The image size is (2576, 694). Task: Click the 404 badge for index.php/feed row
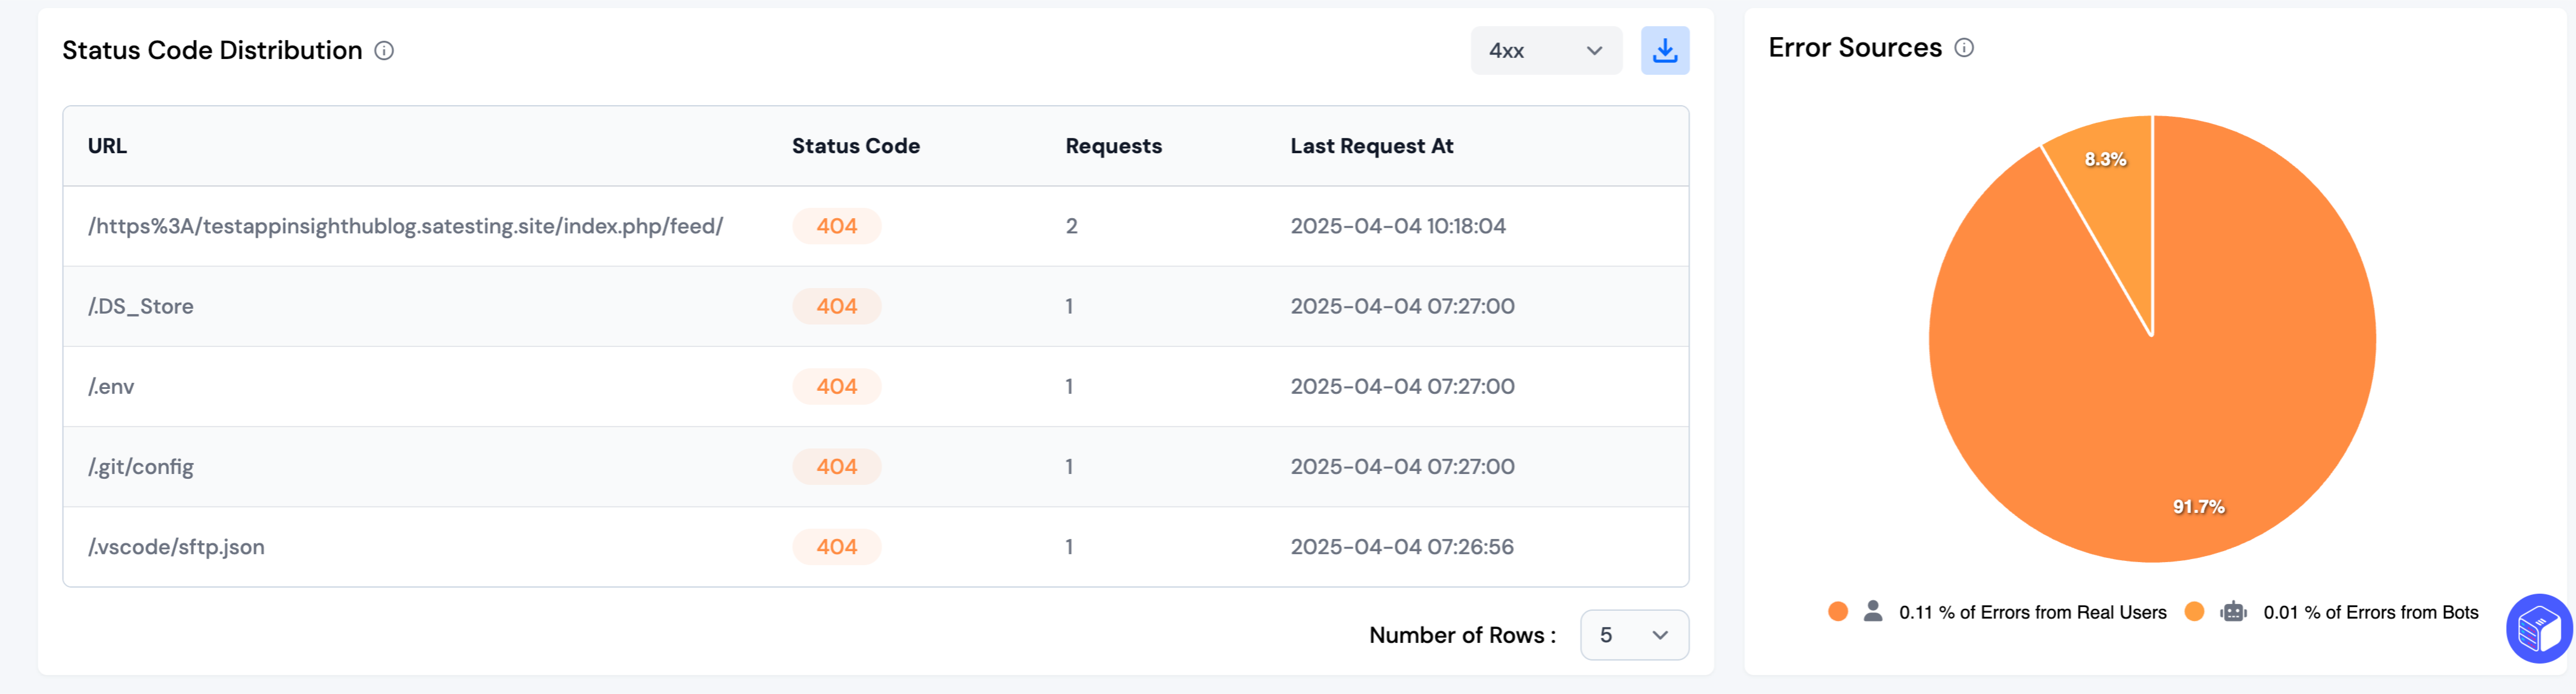836,227
